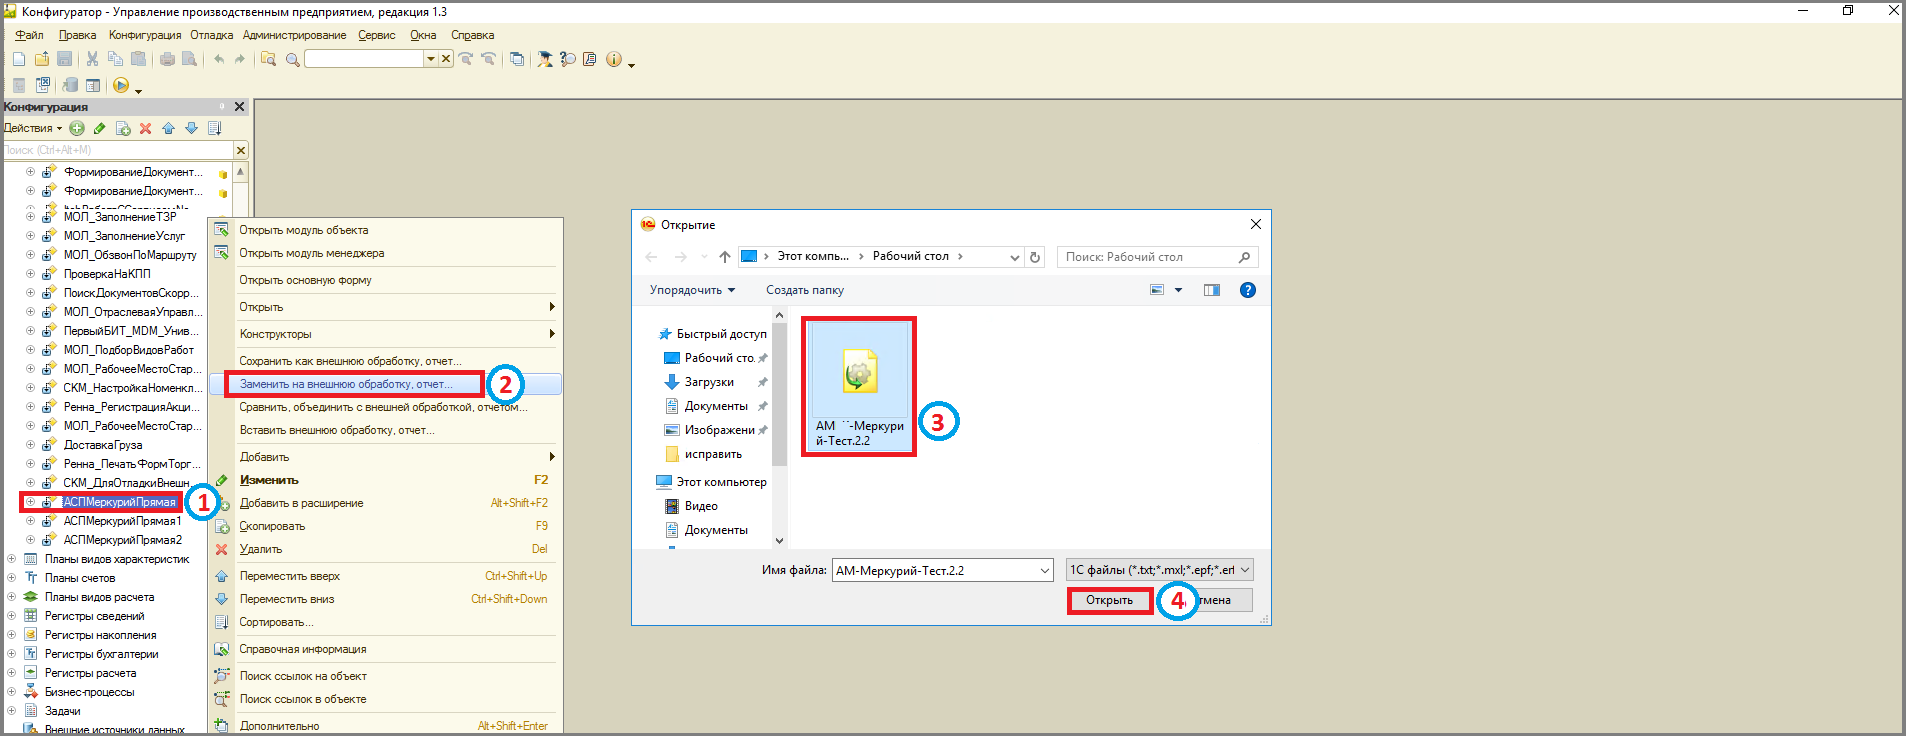Click the Copy toolbar icon
The height and width of the screenshot is (736, 1906).
tap(115, 59)
